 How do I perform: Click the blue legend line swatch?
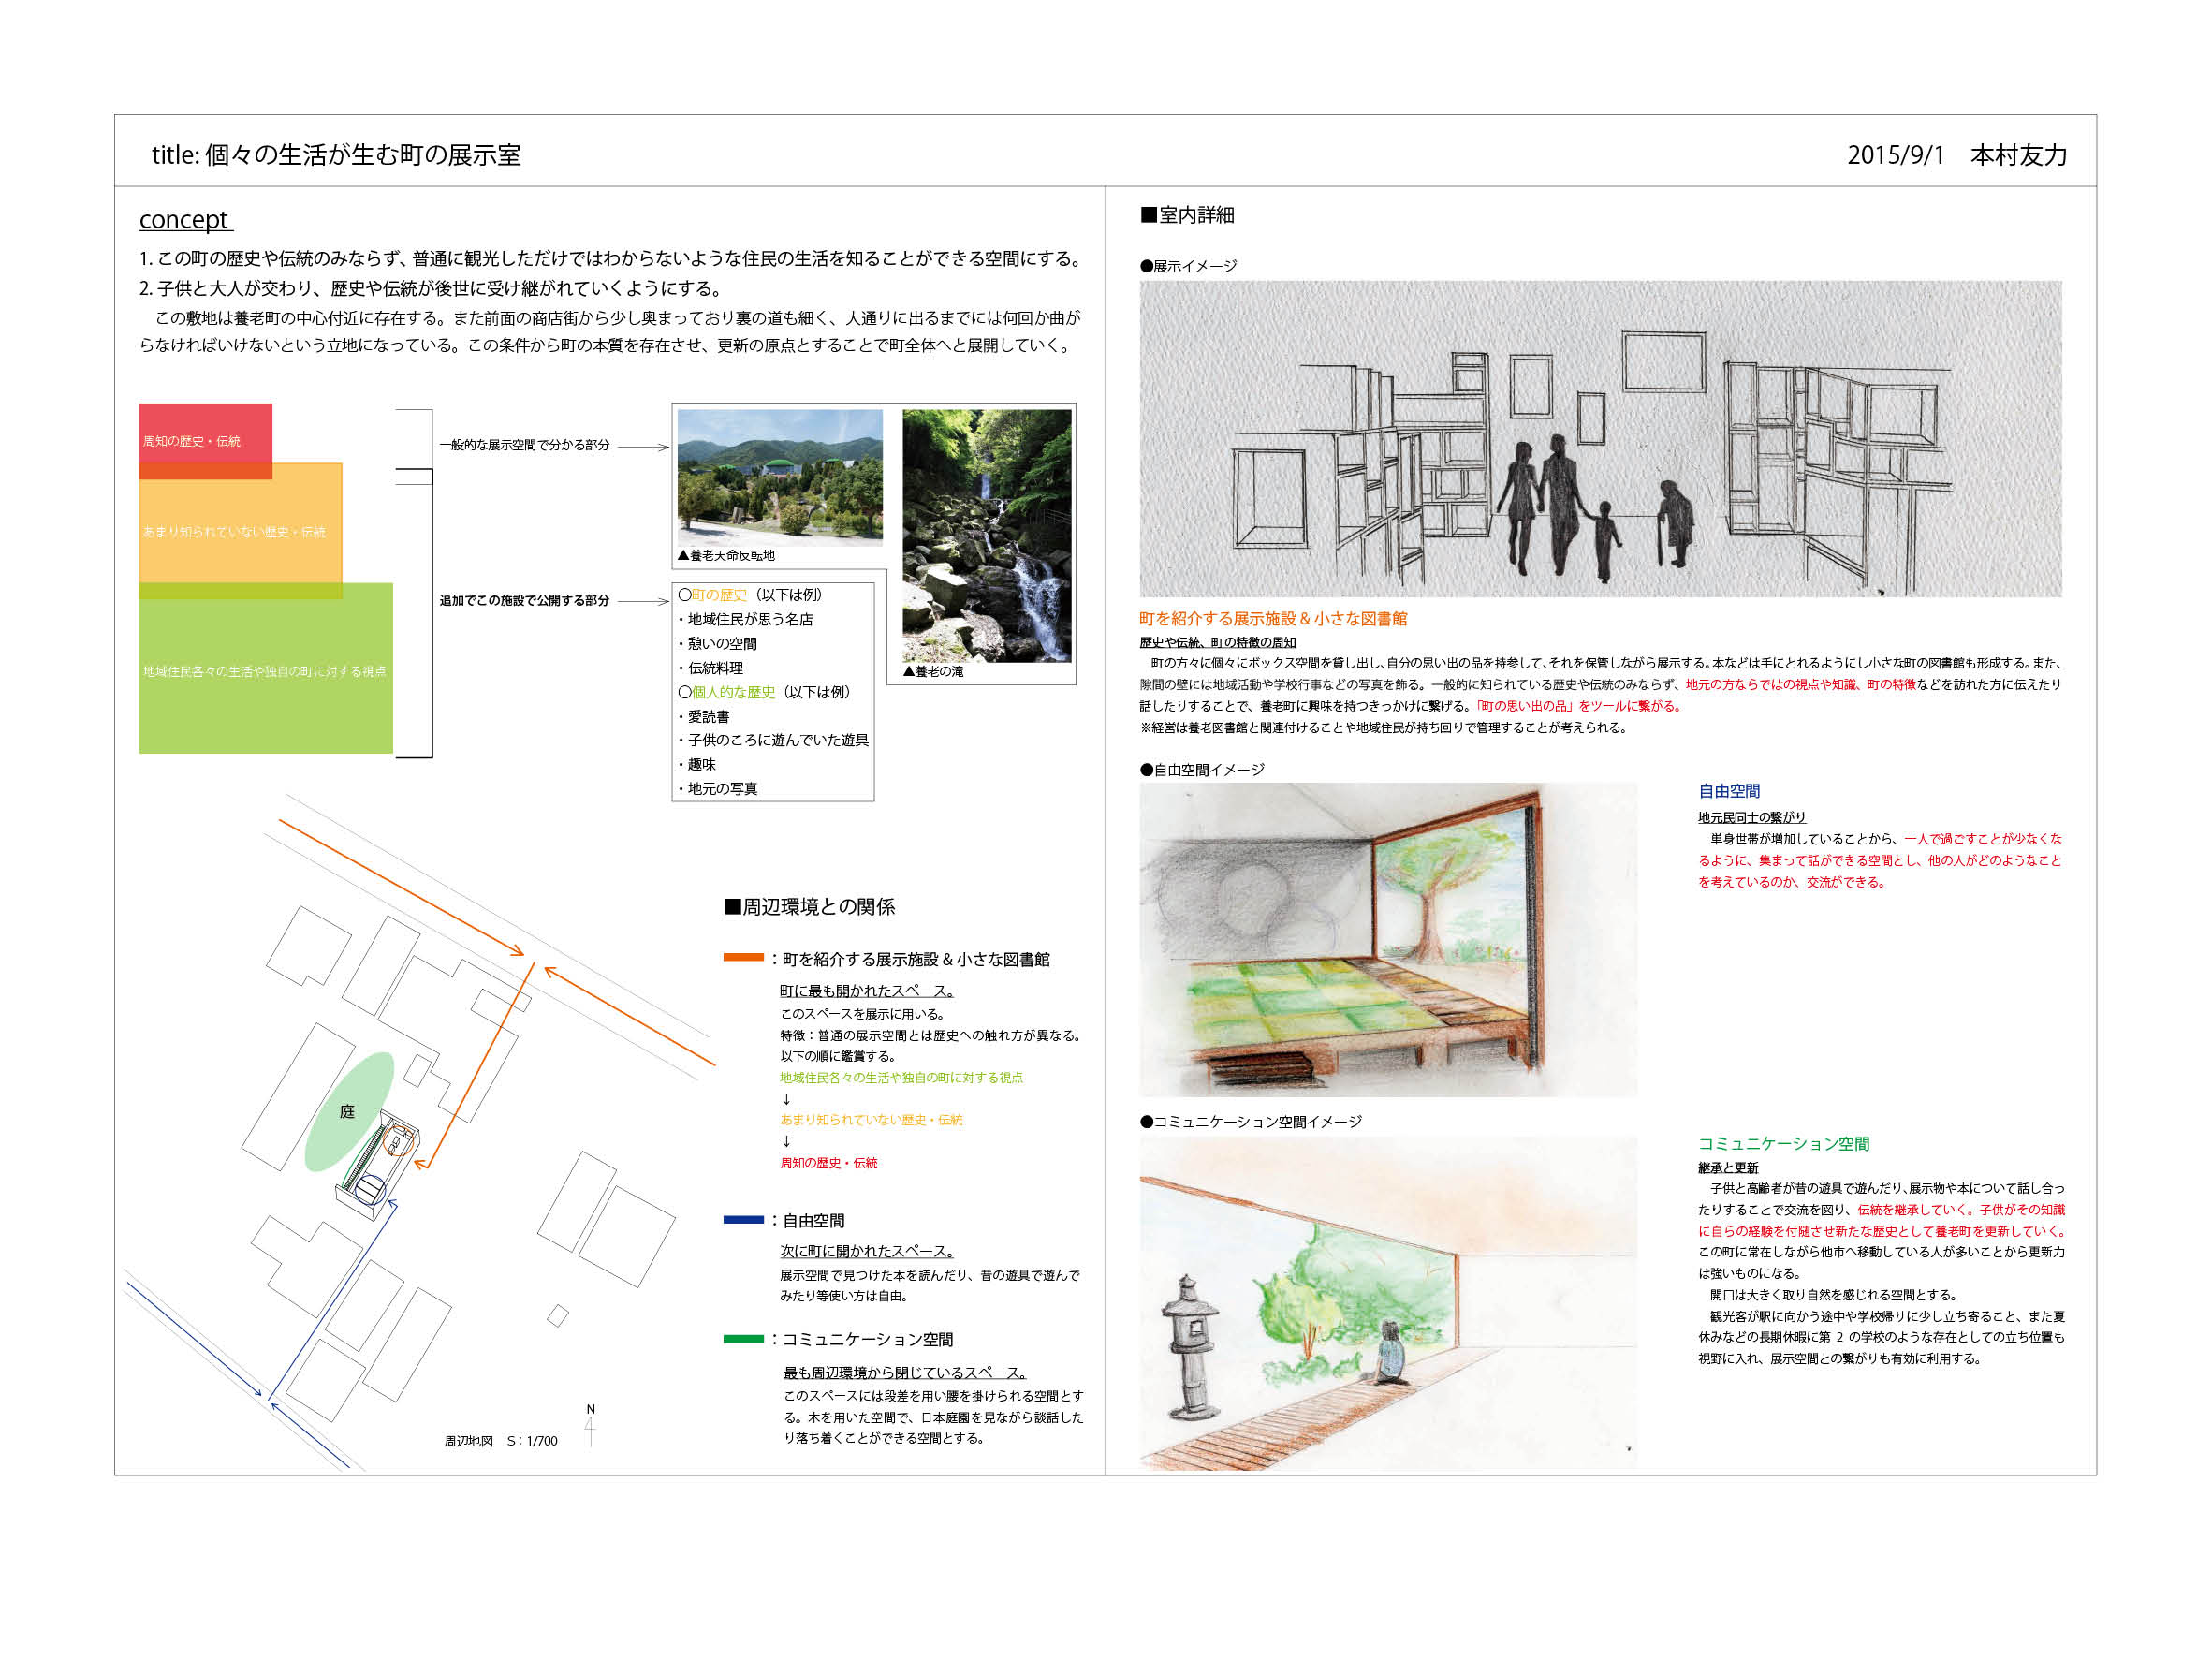pyautogui.click(x=743, y=1219)
